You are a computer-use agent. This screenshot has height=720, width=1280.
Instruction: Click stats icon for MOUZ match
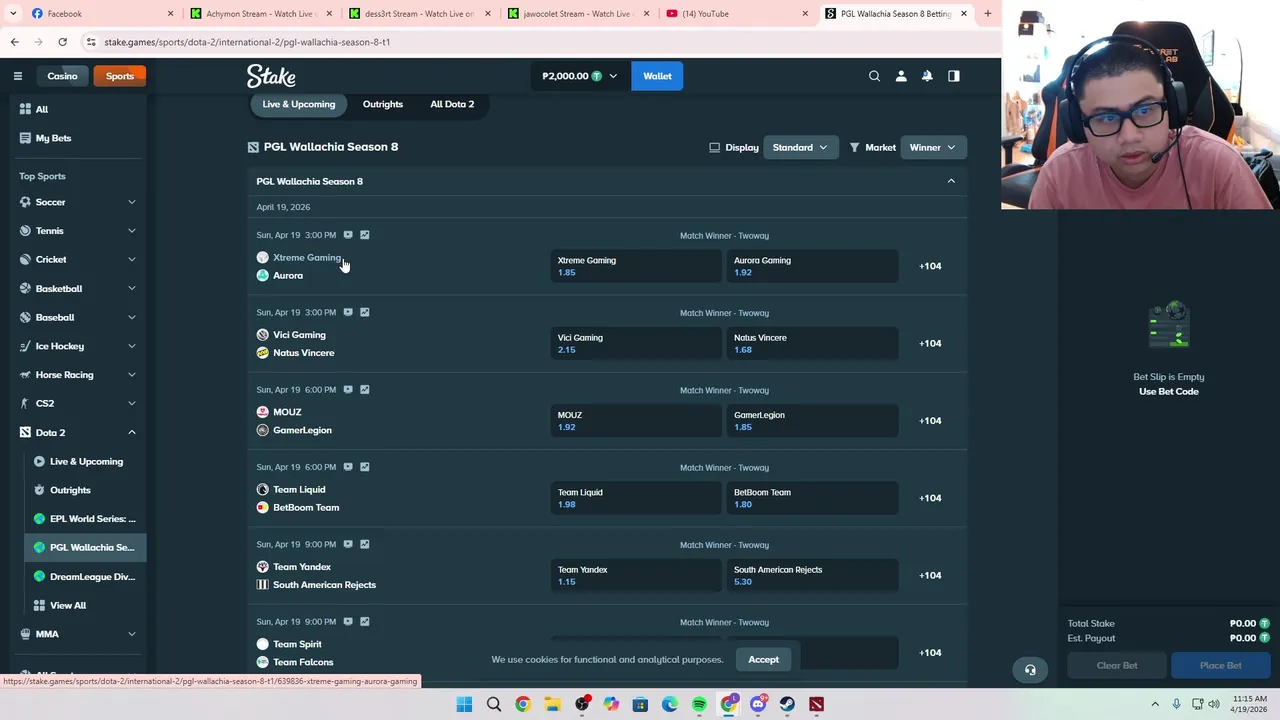(365, 389)
